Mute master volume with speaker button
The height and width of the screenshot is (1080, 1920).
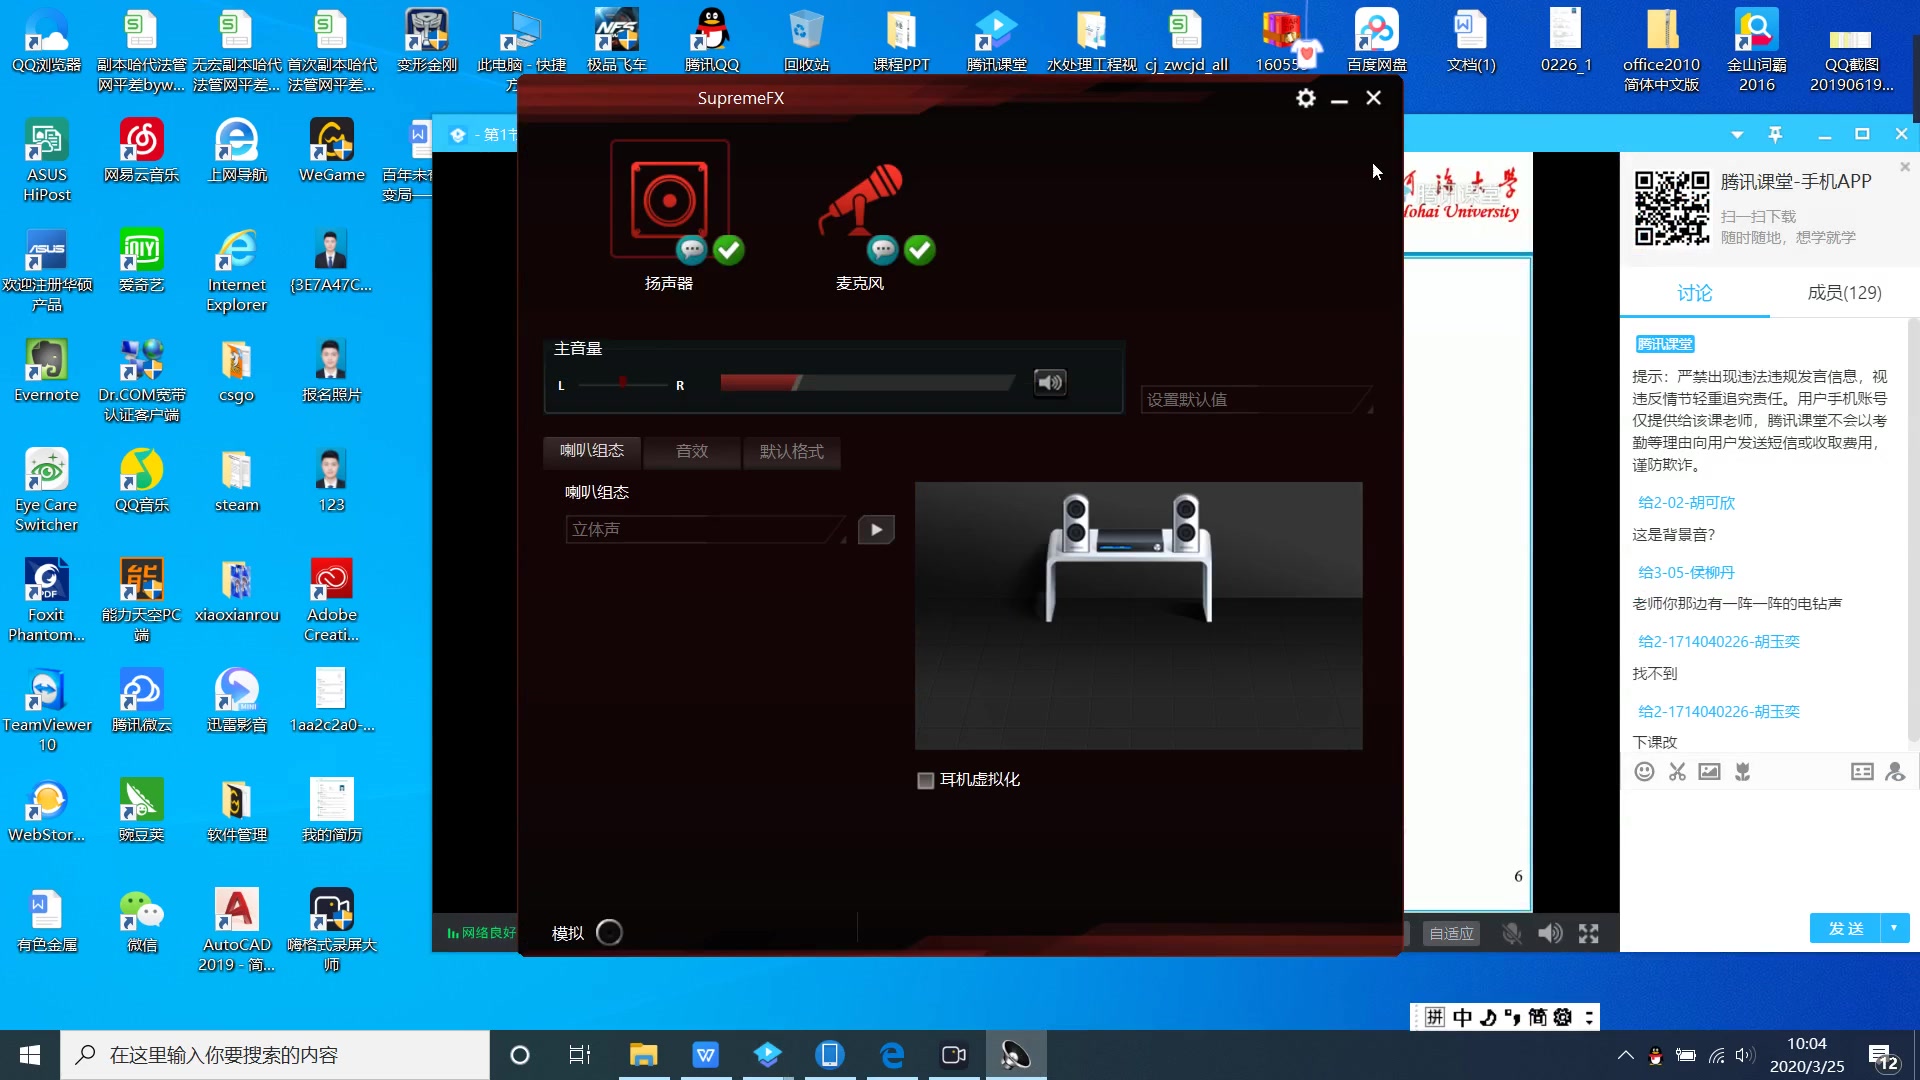coord(1049,383)
